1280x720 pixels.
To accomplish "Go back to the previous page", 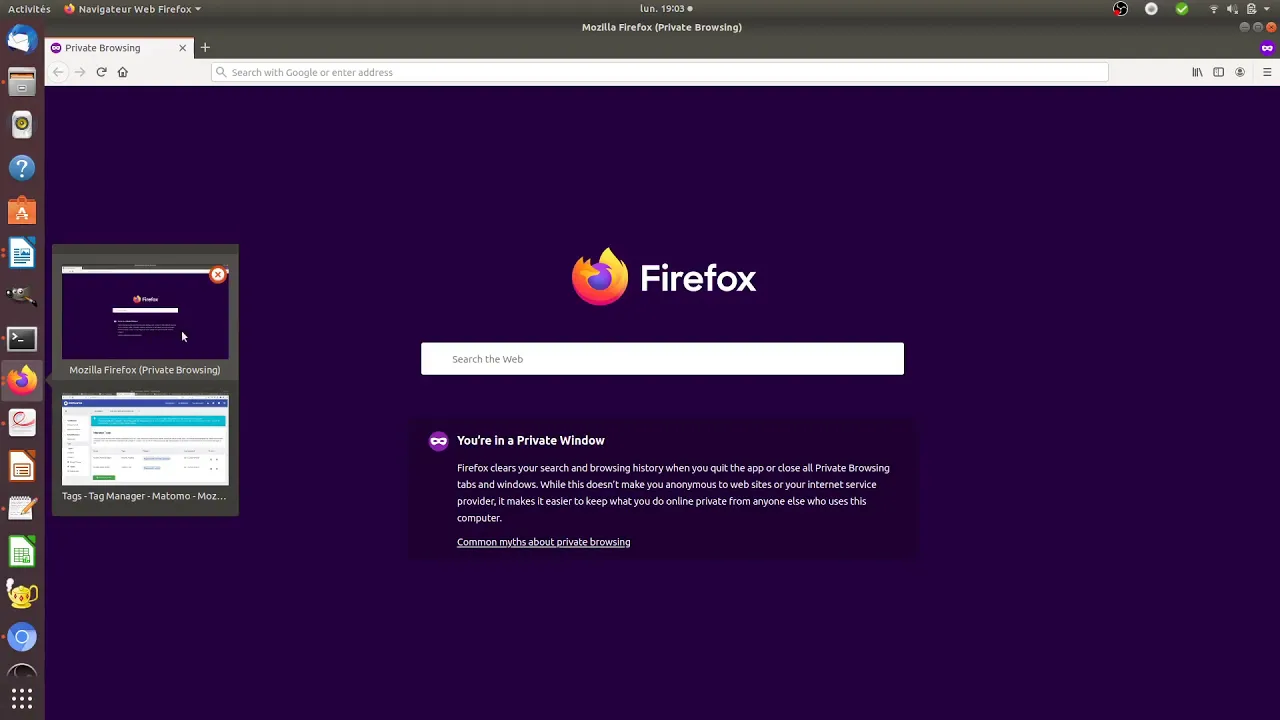I will point(58,72).
